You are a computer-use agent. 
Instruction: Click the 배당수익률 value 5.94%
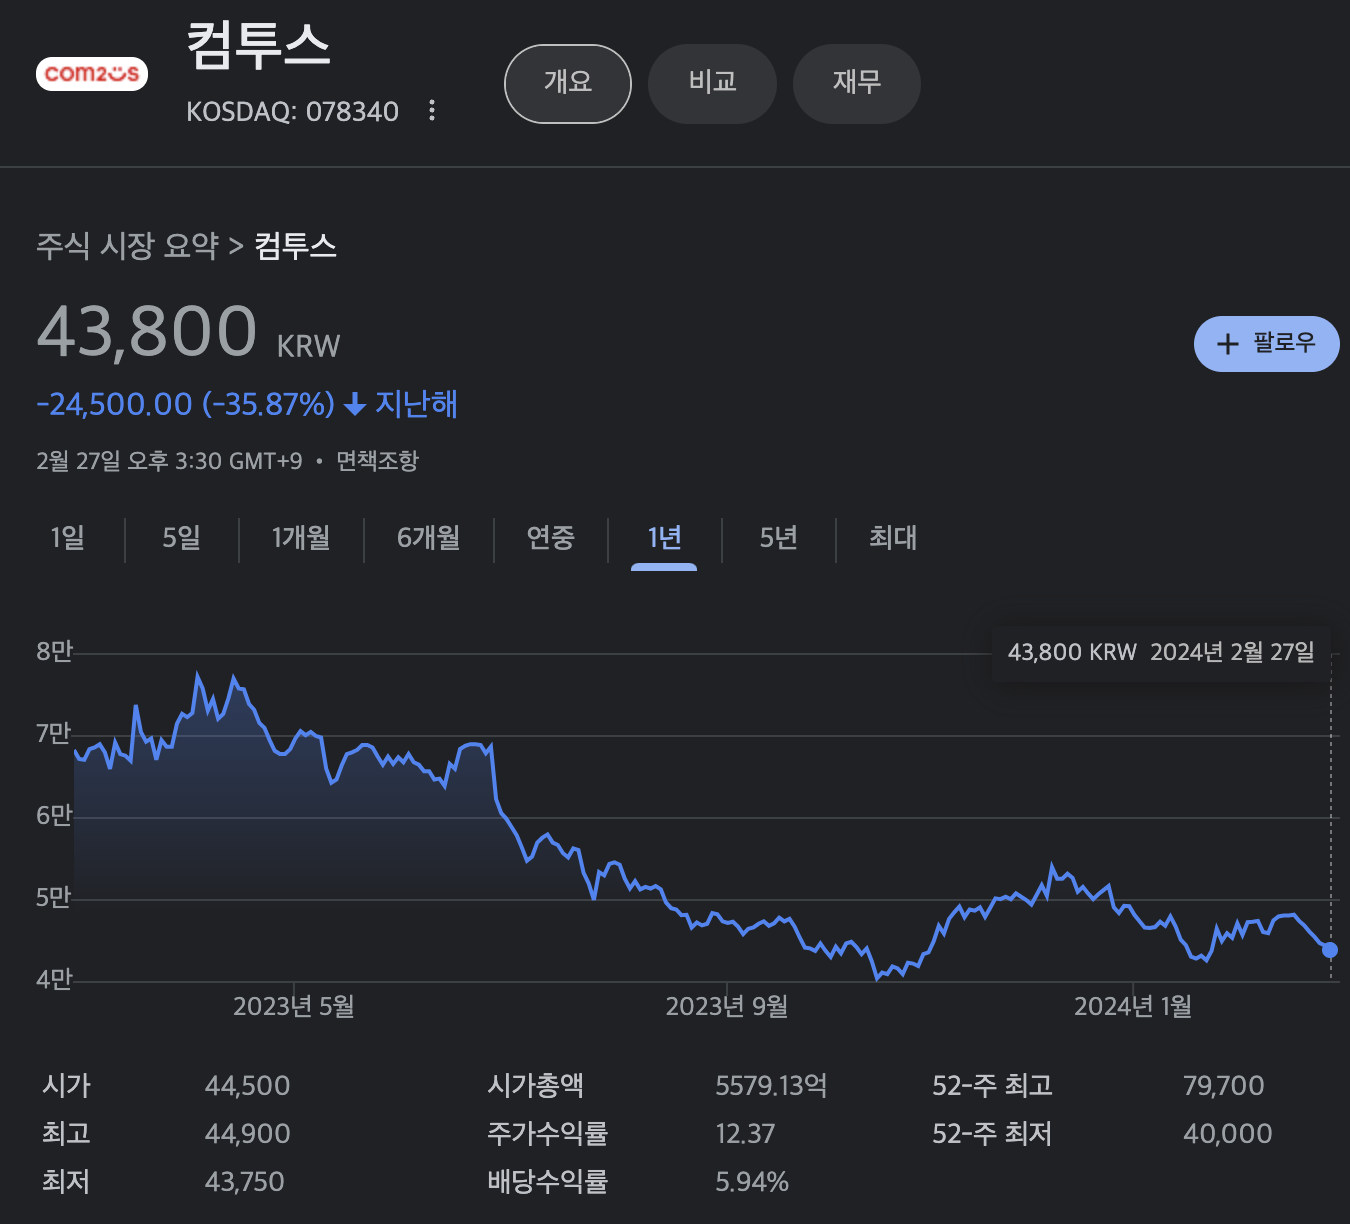(751, 1182)
